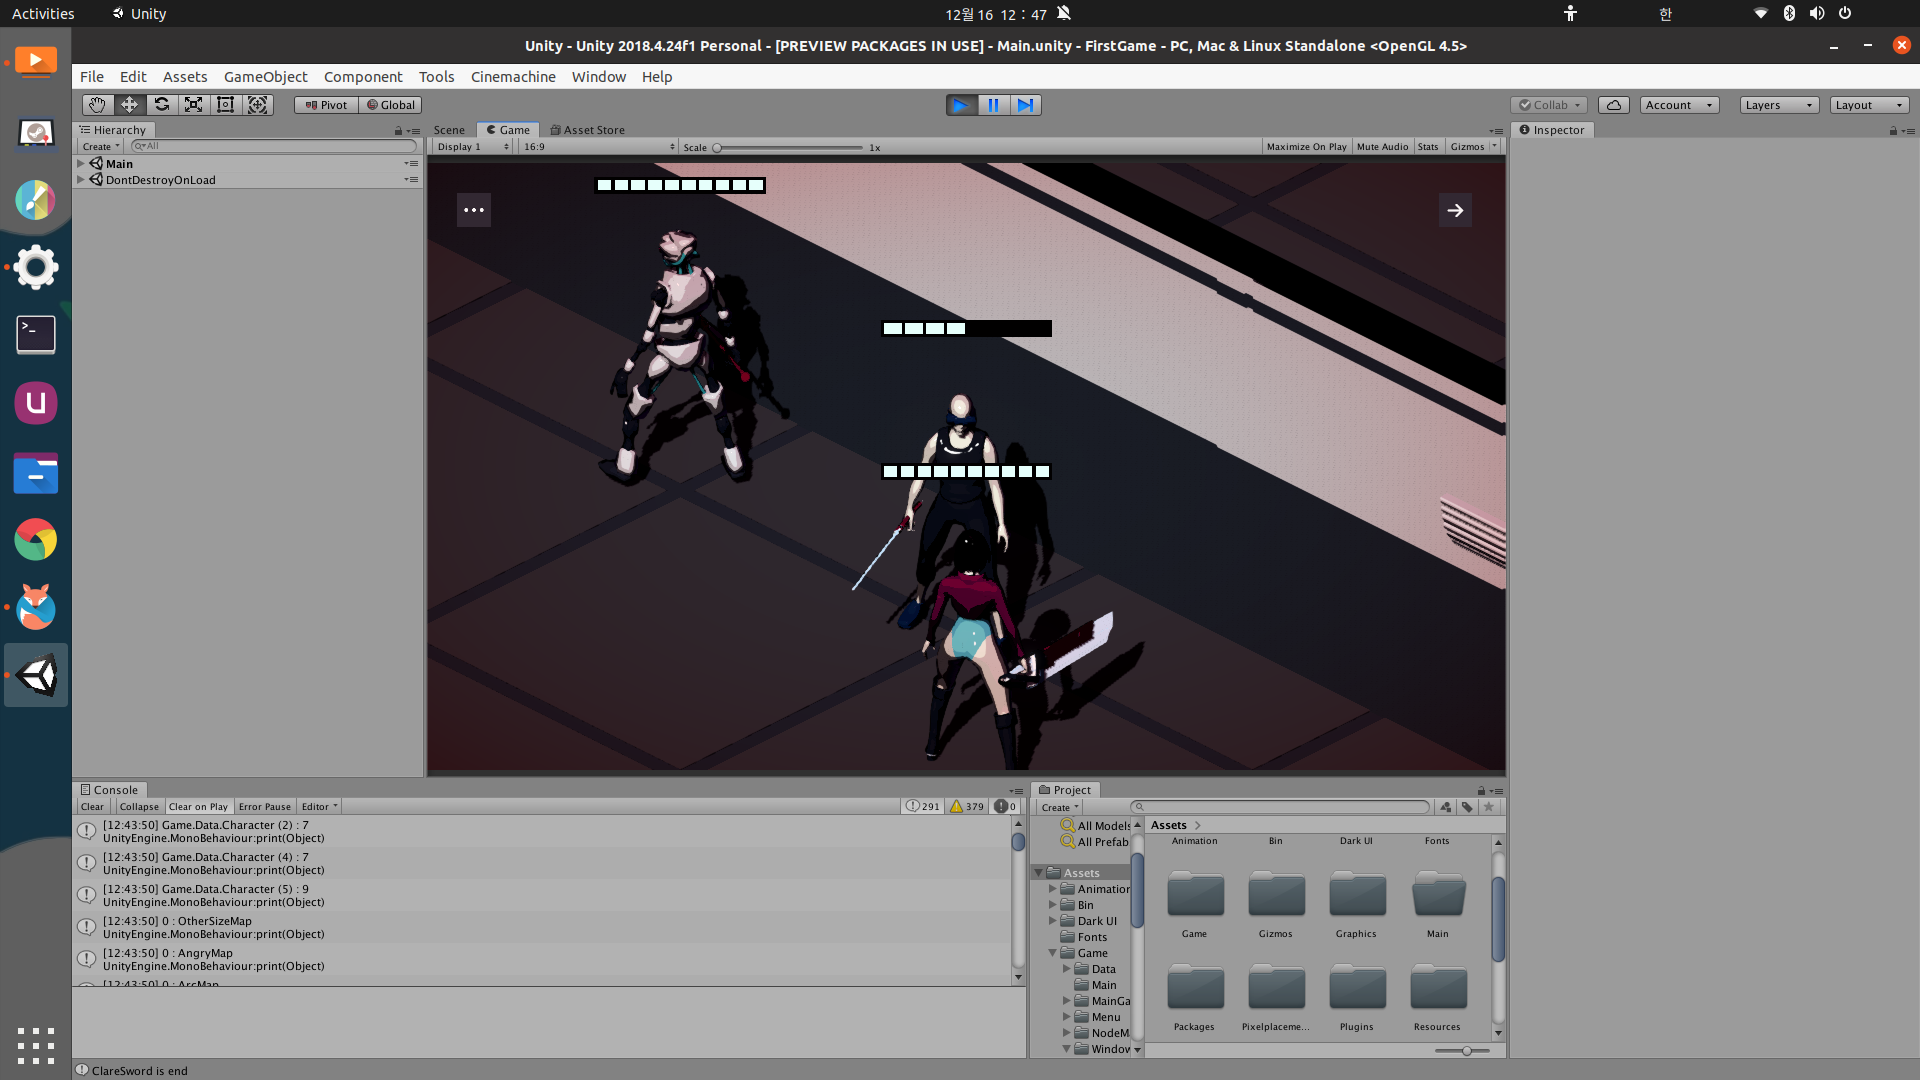Open the GameObject menu

pyautogui.click(x=265, y=77)
